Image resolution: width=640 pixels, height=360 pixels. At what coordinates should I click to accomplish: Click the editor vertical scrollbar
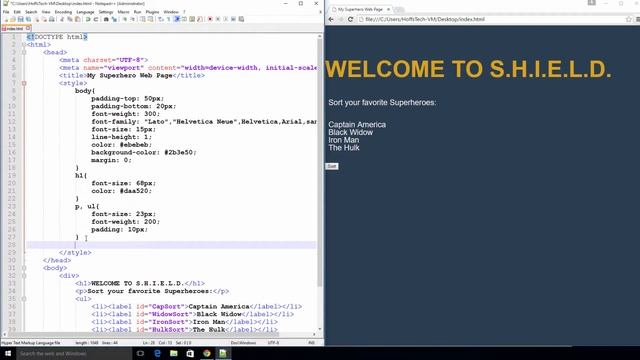[x=320, y=163]
